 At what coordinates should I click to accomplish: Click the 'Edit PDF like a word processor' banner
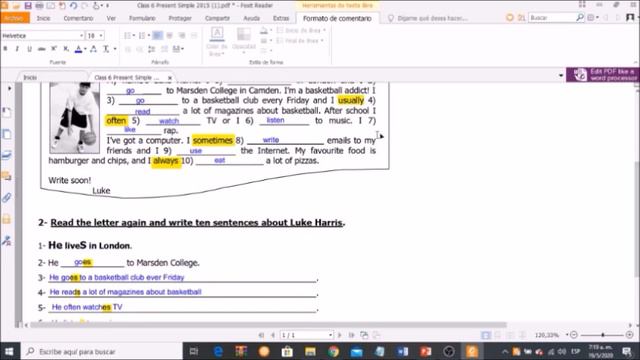(x=603, y=75)
